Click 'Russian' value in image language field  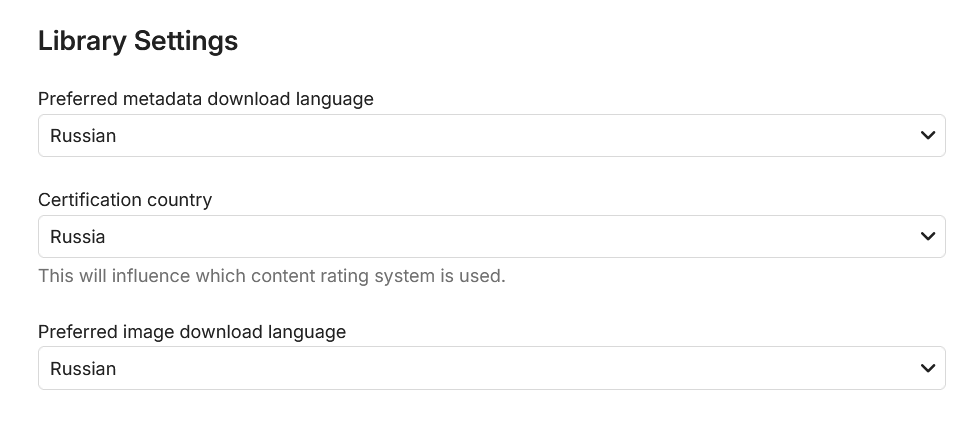(83, 369)
